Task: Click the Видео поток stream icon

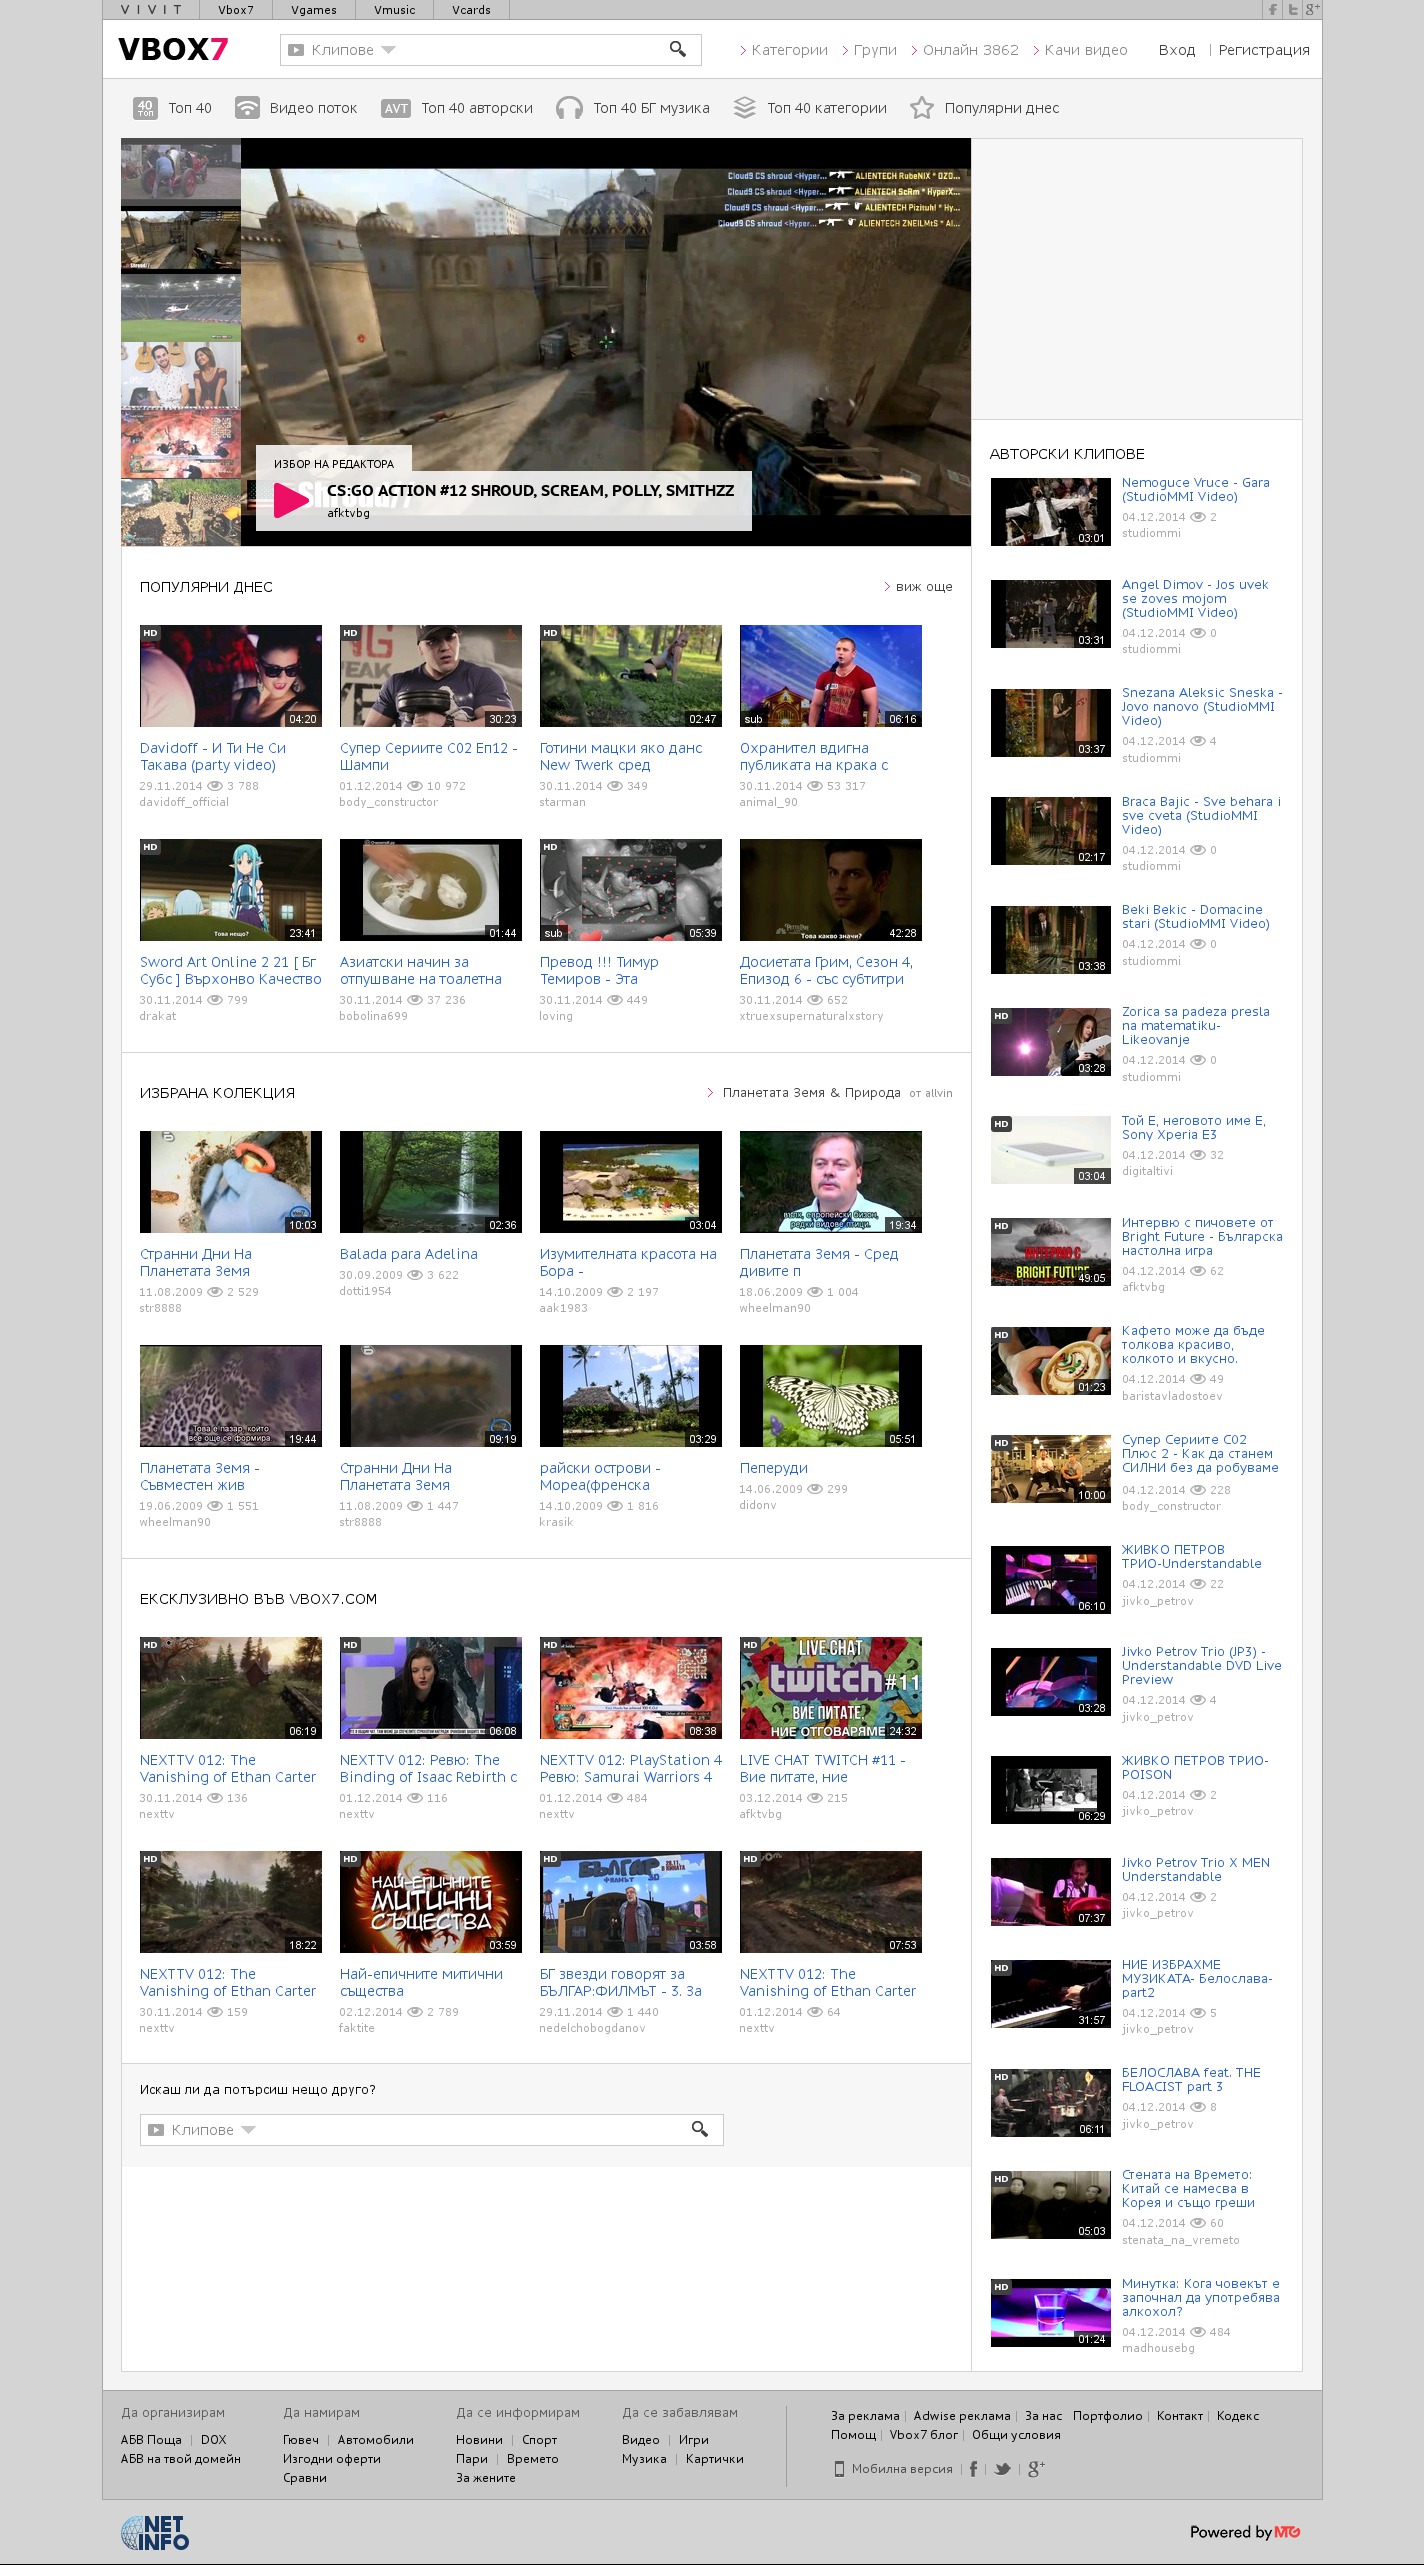Action: click(247, 108)
